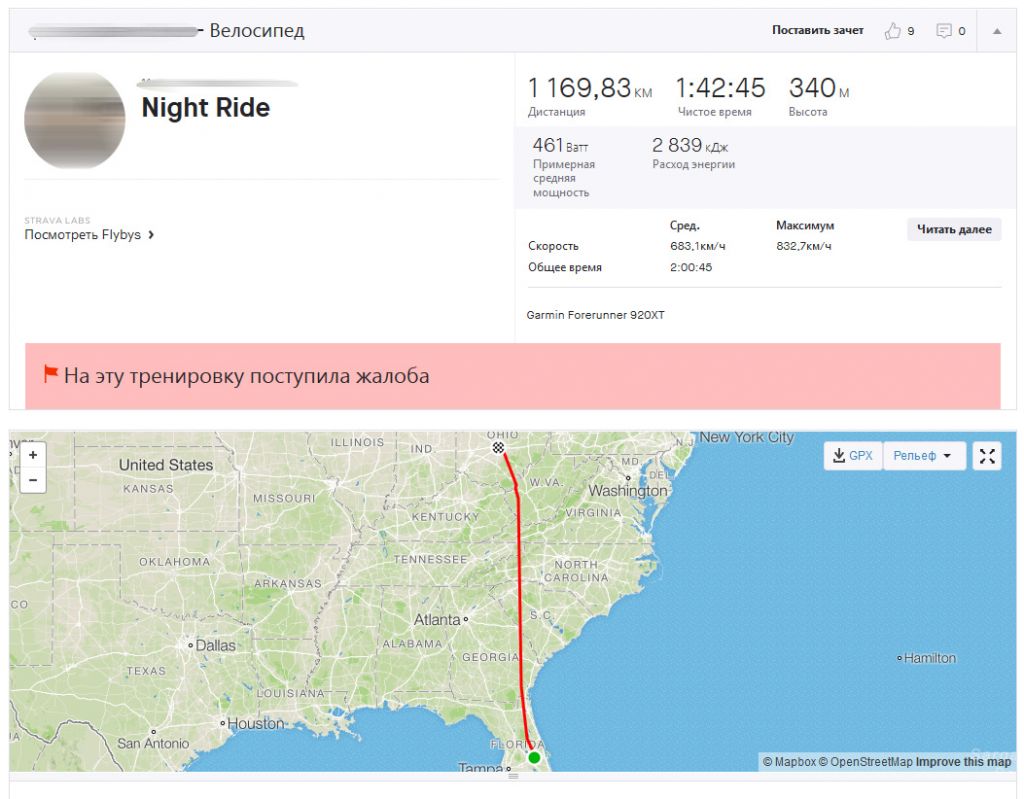Click the red flag icon in the complaint banner
The height and width of the screenshot is (799, 1024).
pyautogui.click(x=50, y=375)
